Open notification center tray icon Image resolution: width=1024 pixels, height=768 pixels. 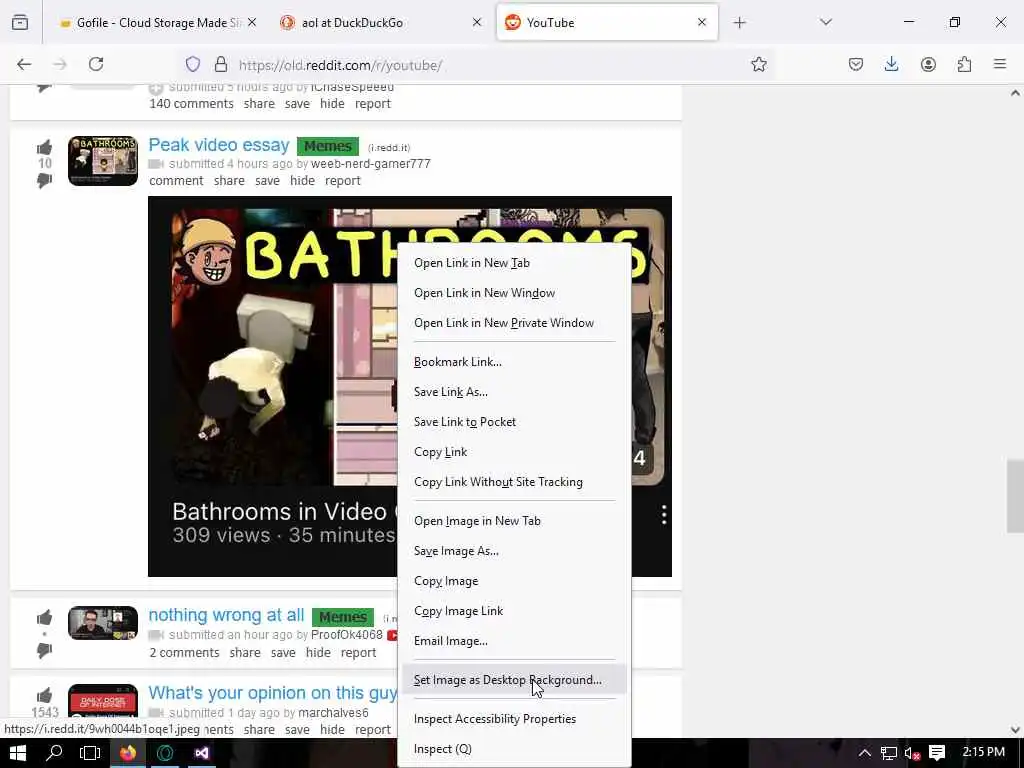937,753
